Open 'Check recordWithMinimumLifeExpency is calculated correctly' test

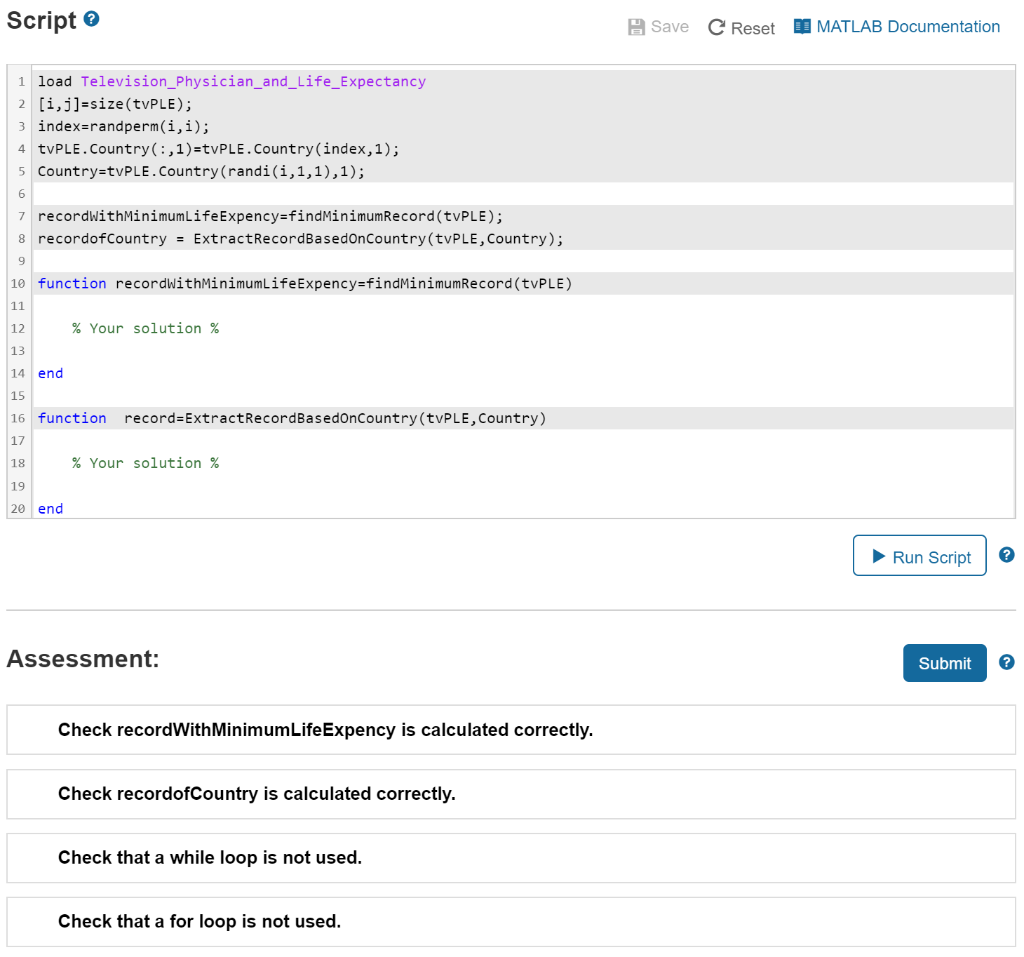511,730
